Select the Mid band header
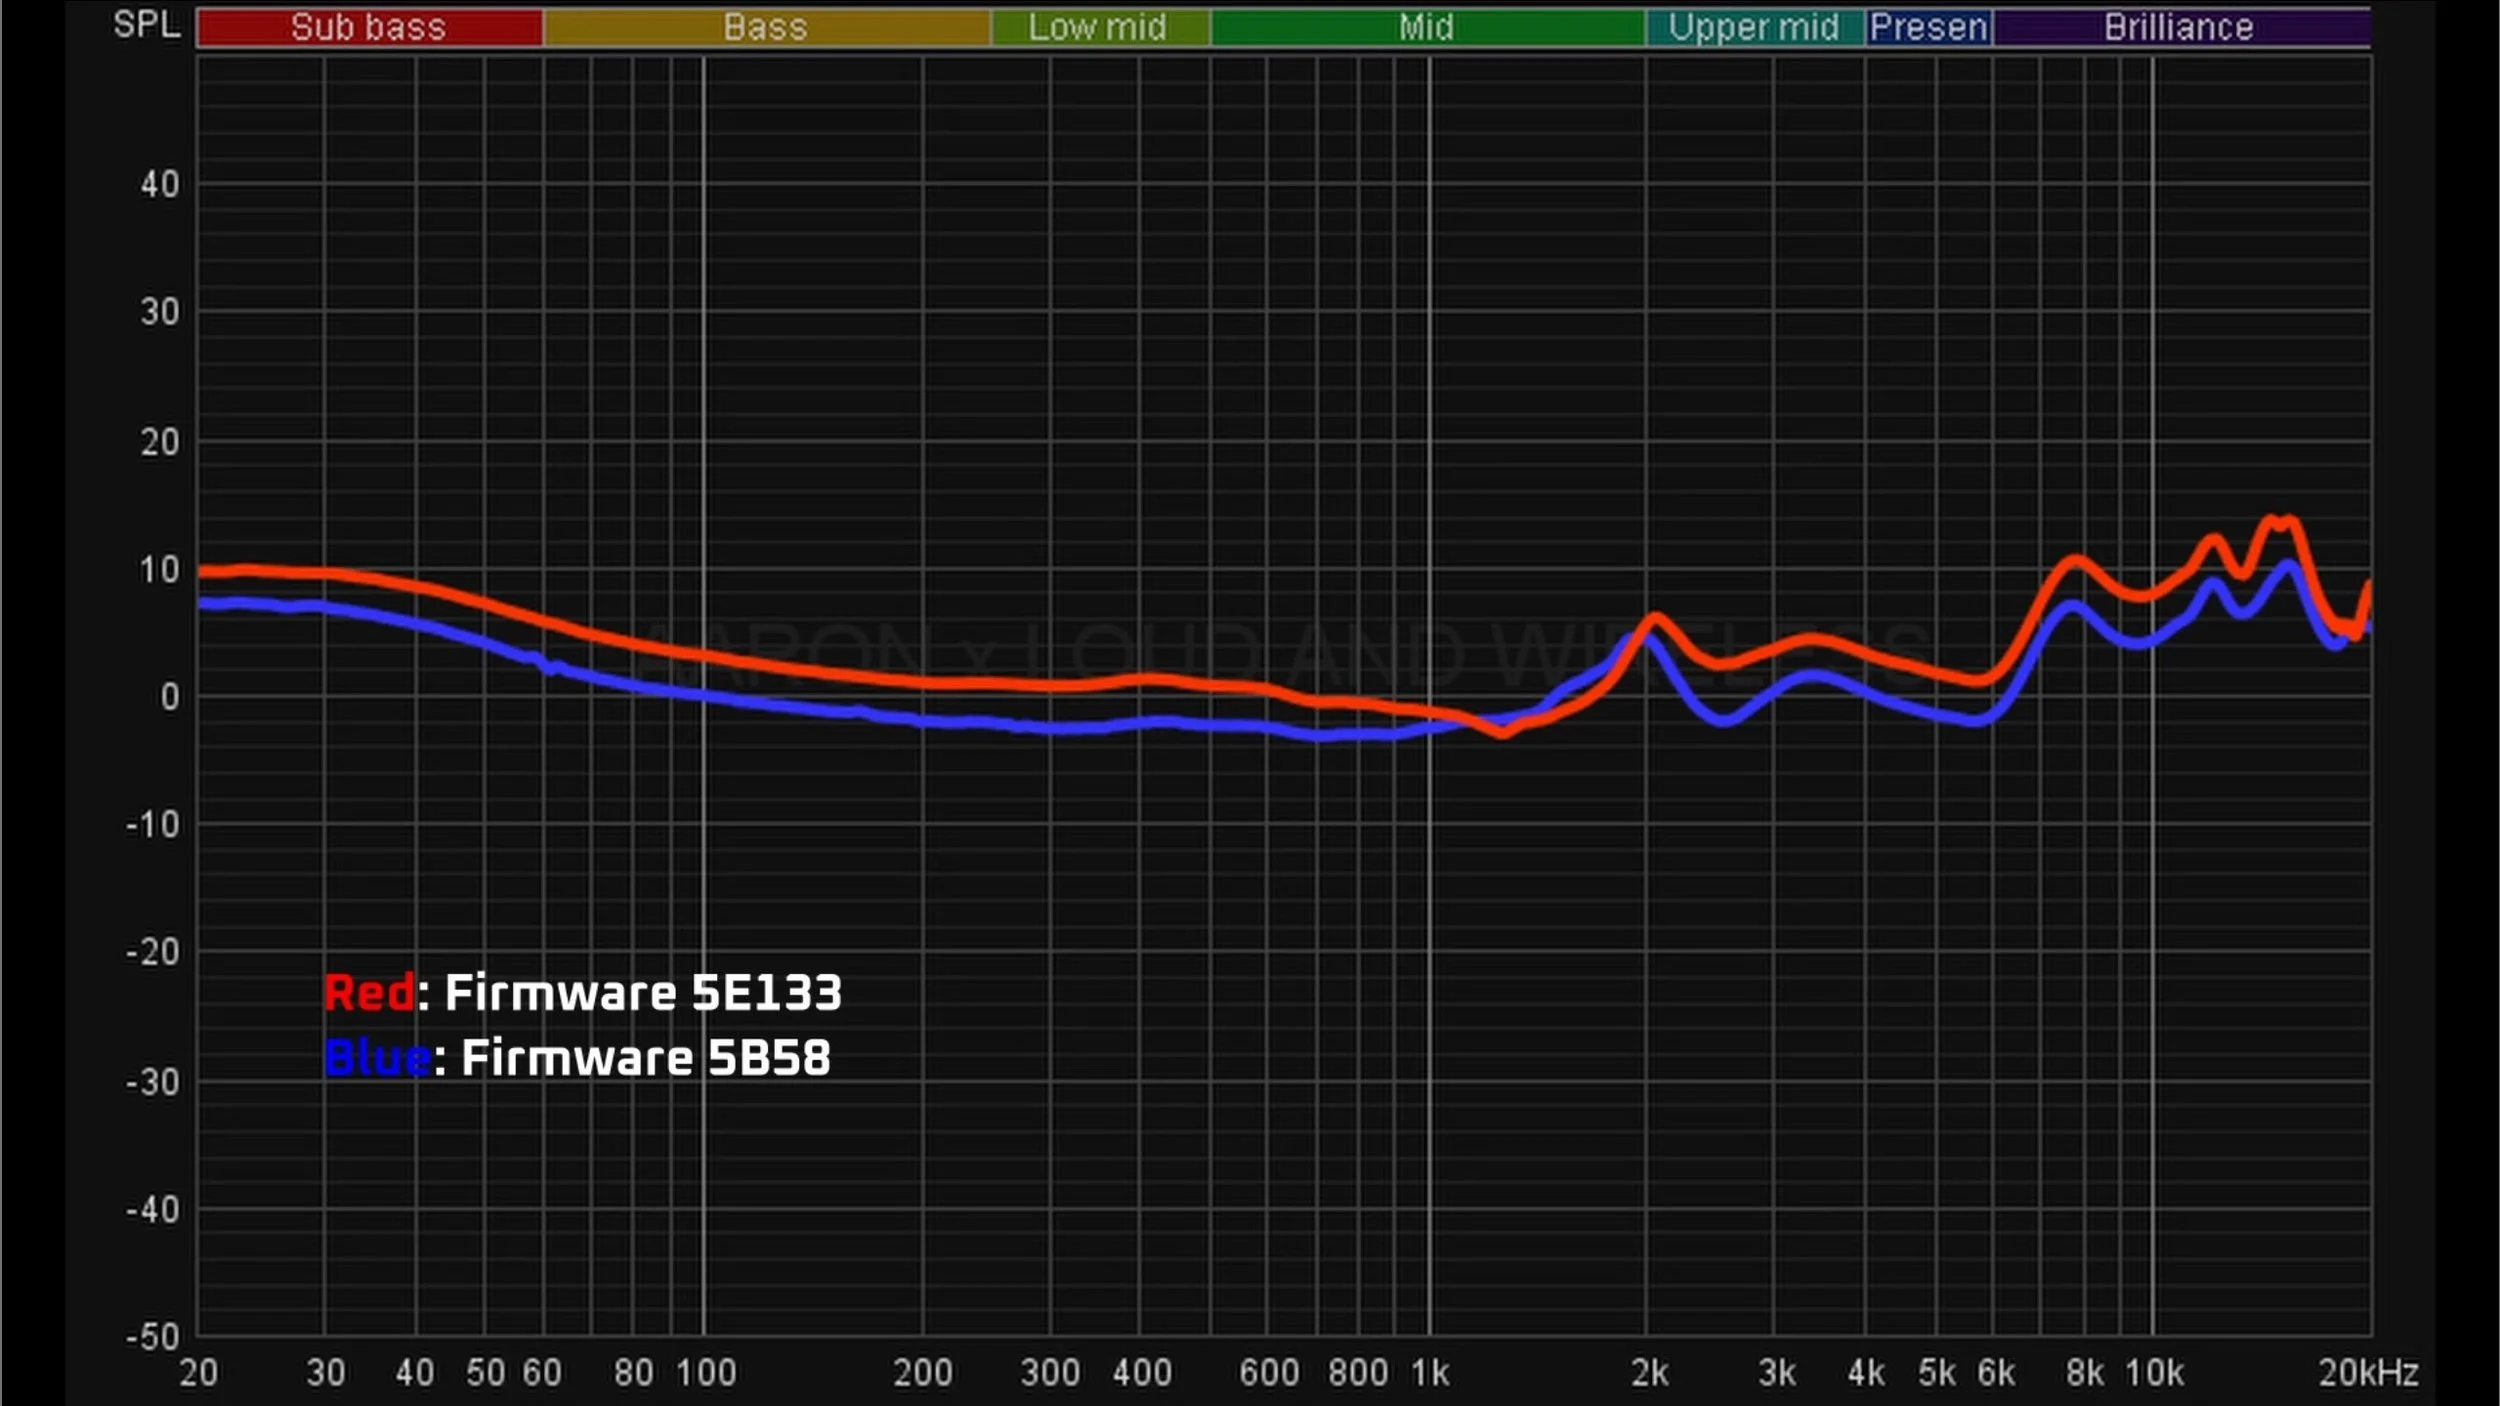The image size is (2500, 1406). click(x=1426, y=27)
